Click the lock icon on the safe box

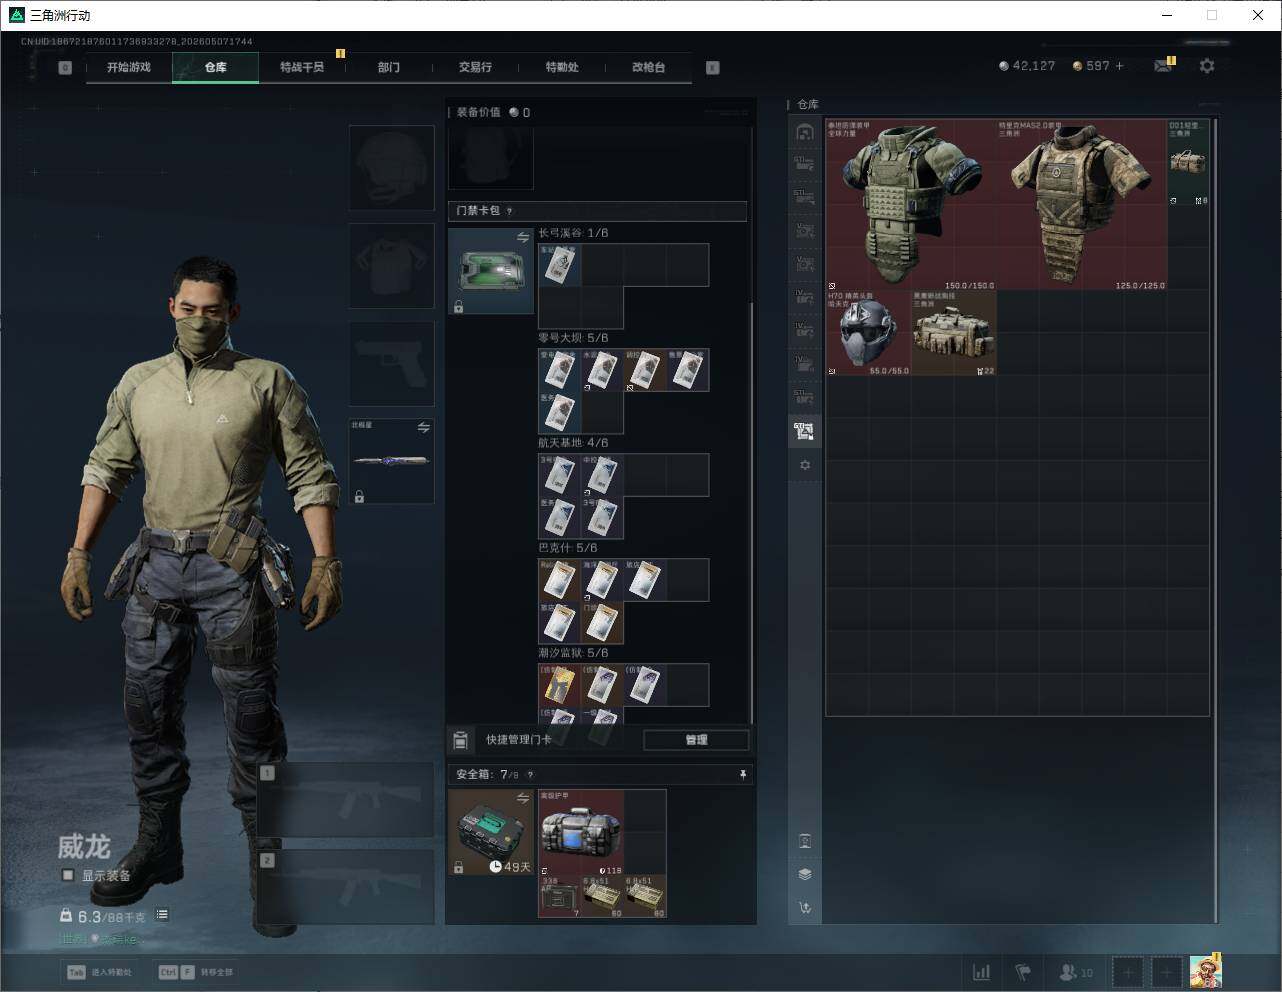[458, 867]
